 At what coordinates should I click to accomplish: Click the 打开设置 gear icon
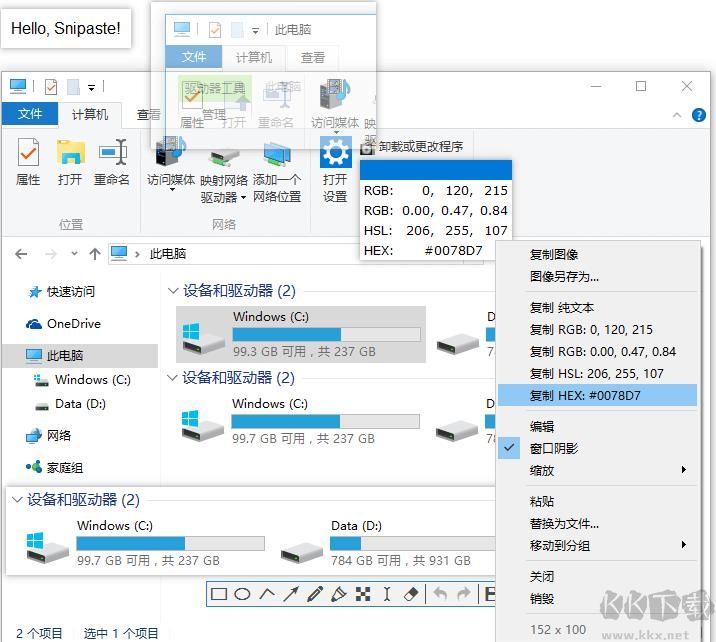pos(335,153)
